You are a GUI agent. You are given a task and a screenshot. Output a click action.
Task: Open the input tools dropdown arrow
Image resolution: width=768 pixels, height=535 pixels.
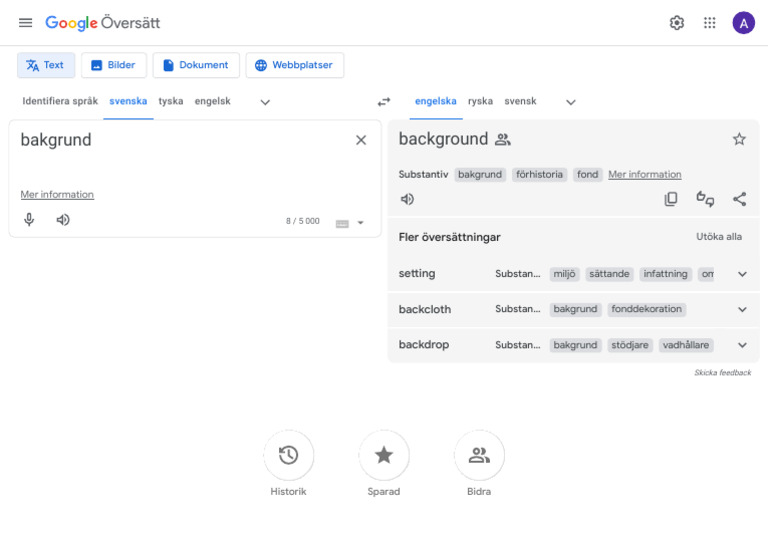(x=360, y=223)
